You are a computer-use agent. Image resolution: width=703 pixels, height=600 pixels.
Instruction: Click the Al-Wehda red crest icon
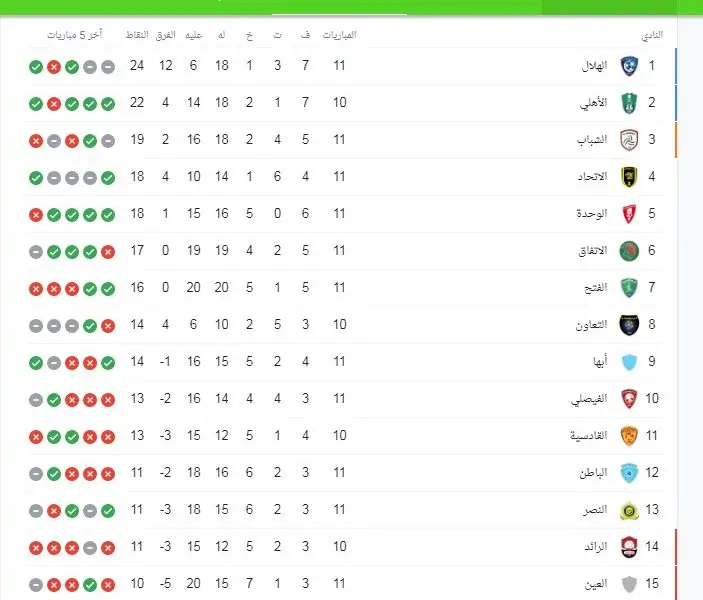(x=629, y=214)
